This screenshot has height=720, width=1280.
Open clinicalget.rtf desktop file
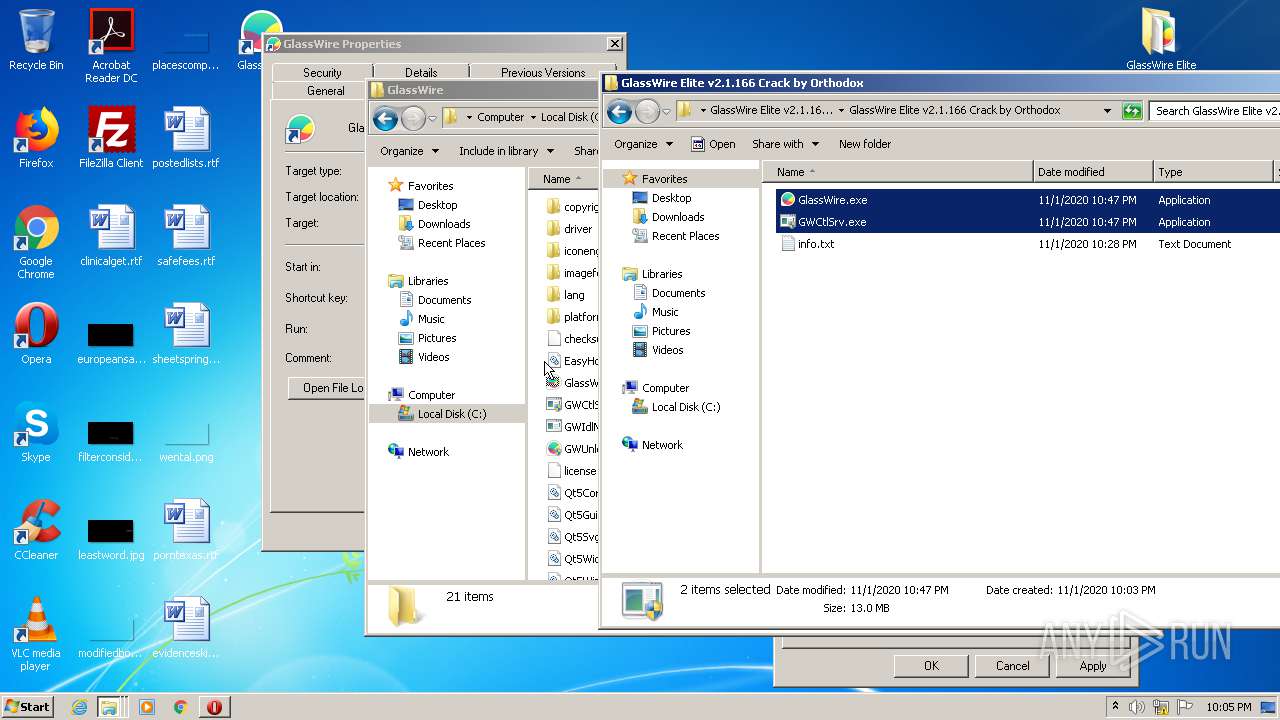pos(111,236)
